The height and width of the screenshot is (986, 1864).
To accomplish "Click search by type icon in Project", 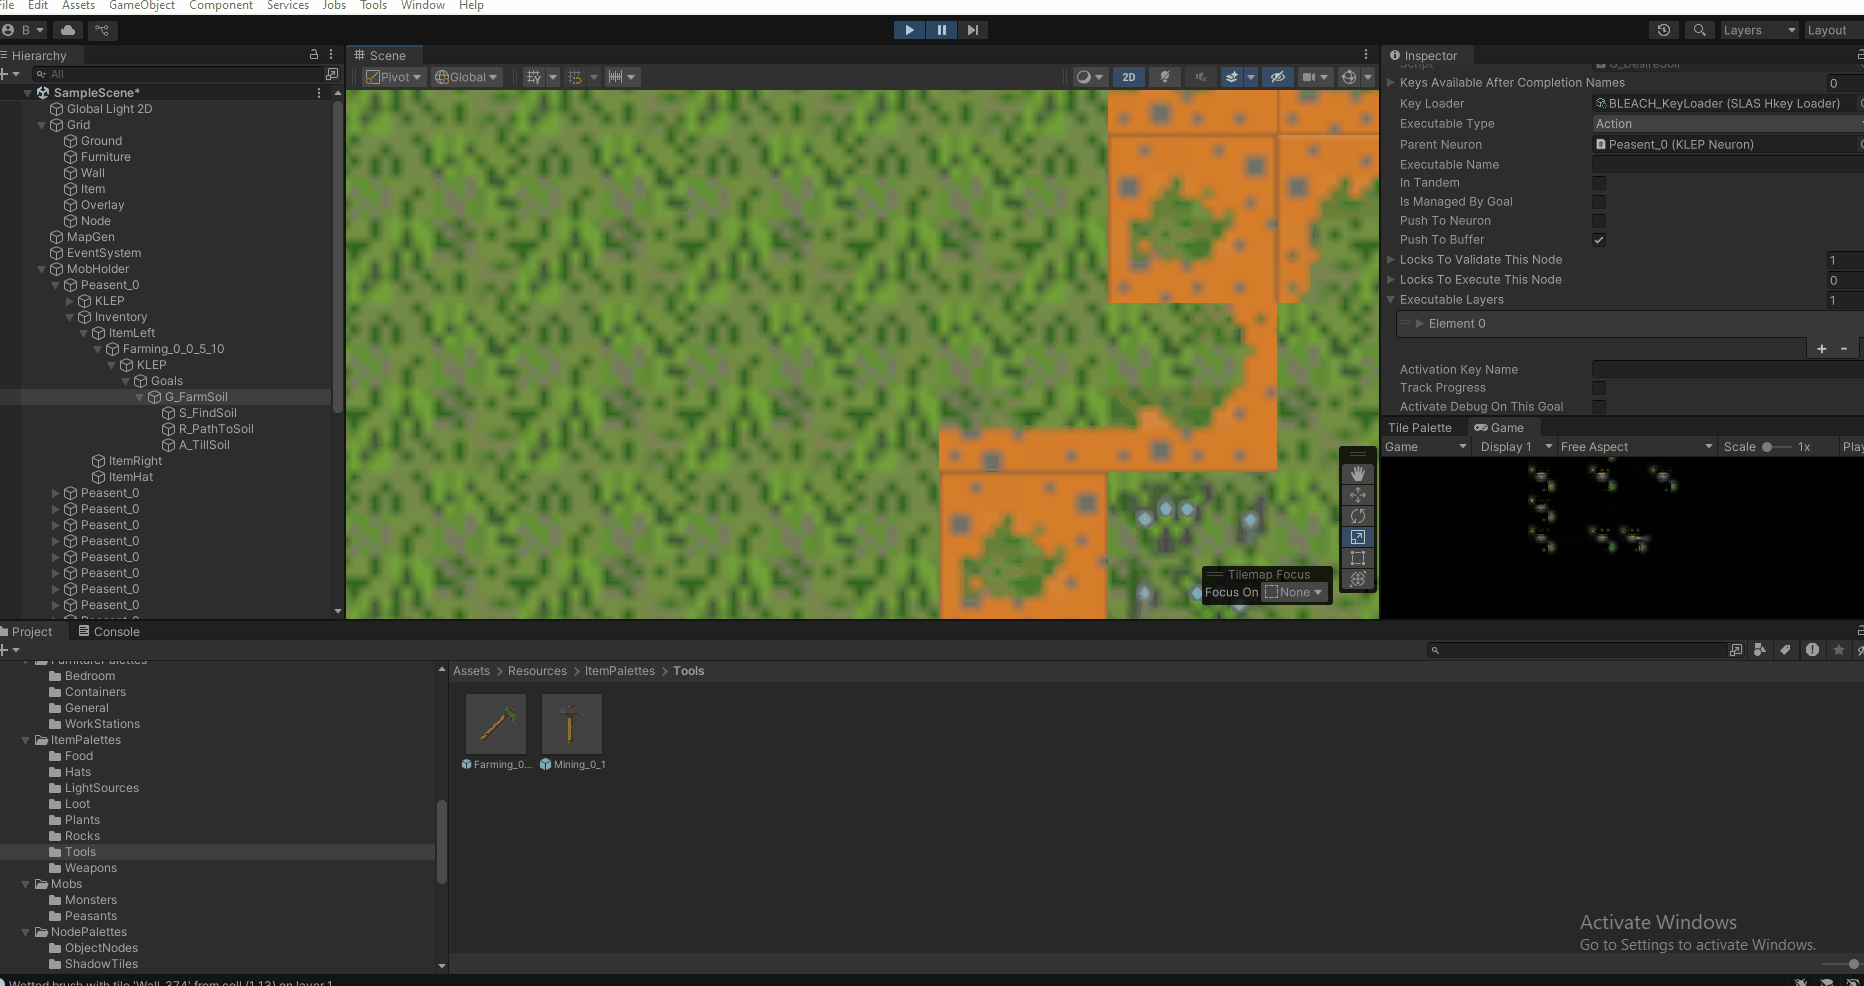I will click(1760, 650).
